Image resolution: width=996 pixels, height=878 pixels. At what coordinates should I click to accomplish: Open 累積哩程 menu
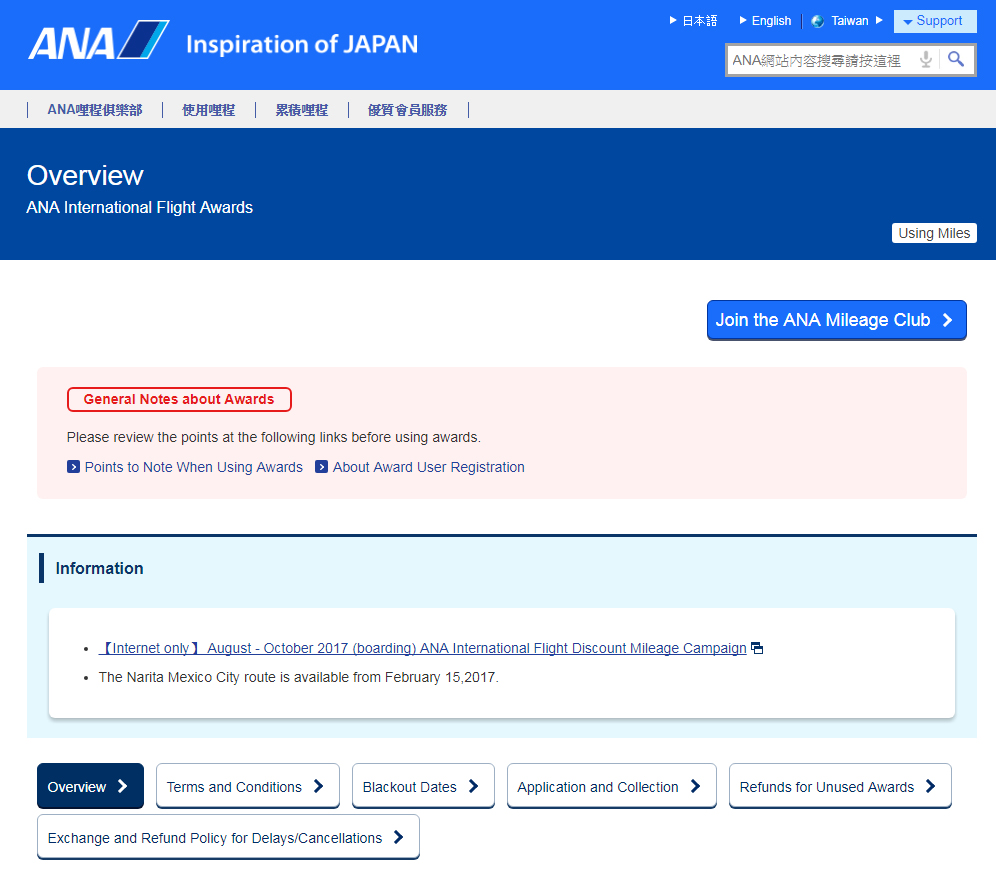pyautogui.click(x=302, y=110)
